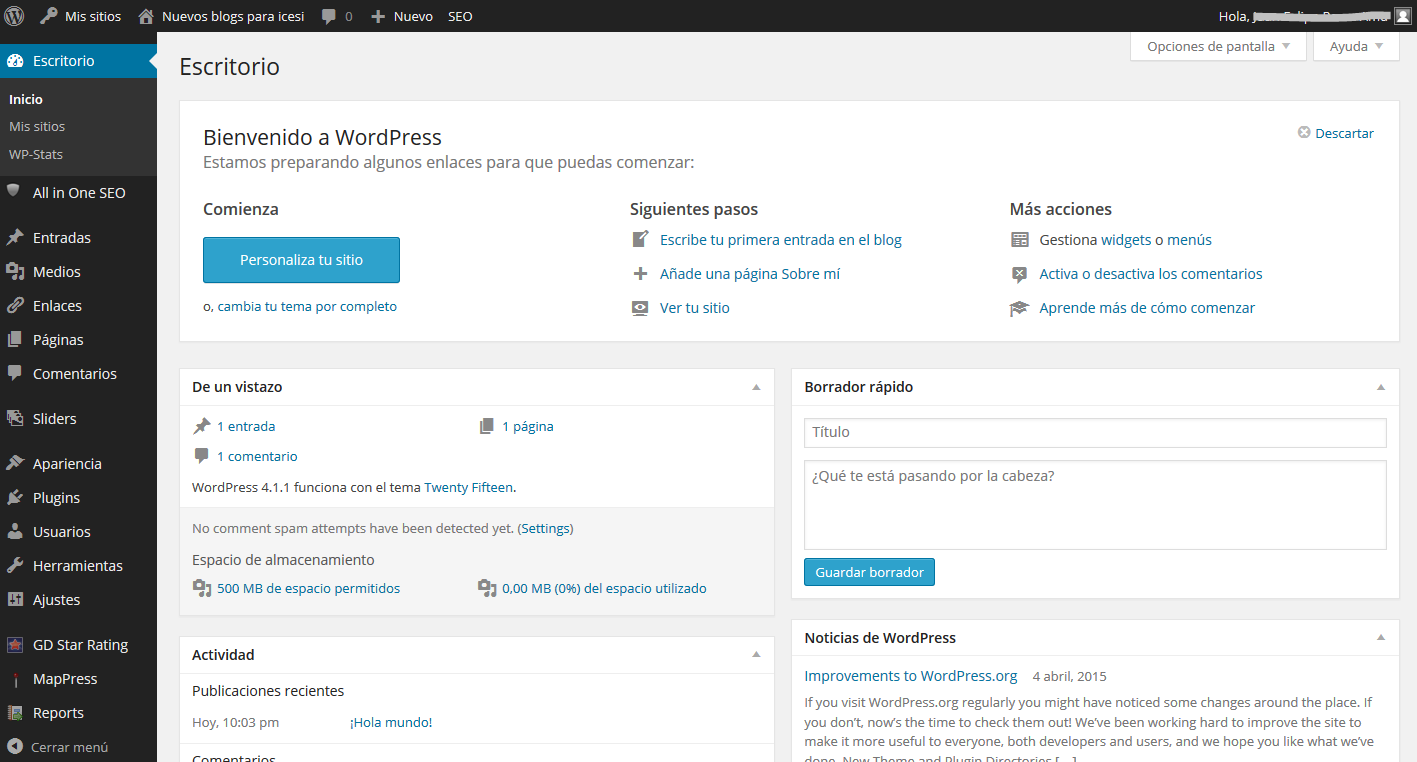Open Medios from the sidebar icon
The width and height of the screenshot is (1417, 762).
point(15,272)
